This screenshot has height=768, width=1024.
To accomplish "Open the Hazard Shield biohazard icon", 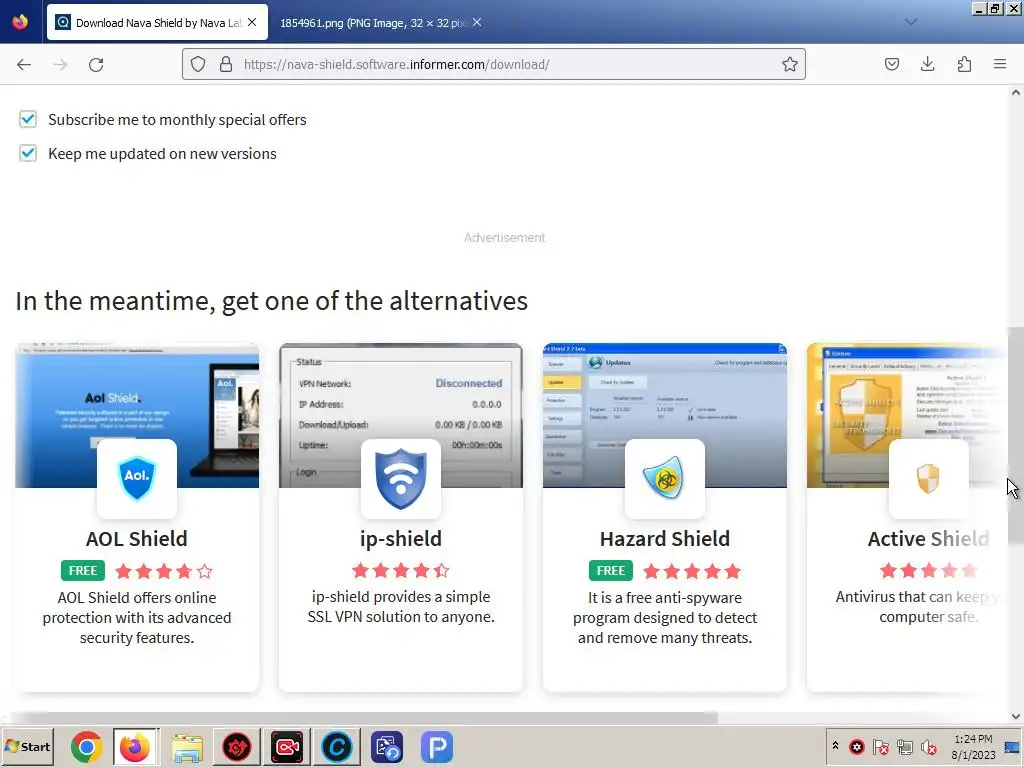I will pyautogui.click(x=665, y=479).
